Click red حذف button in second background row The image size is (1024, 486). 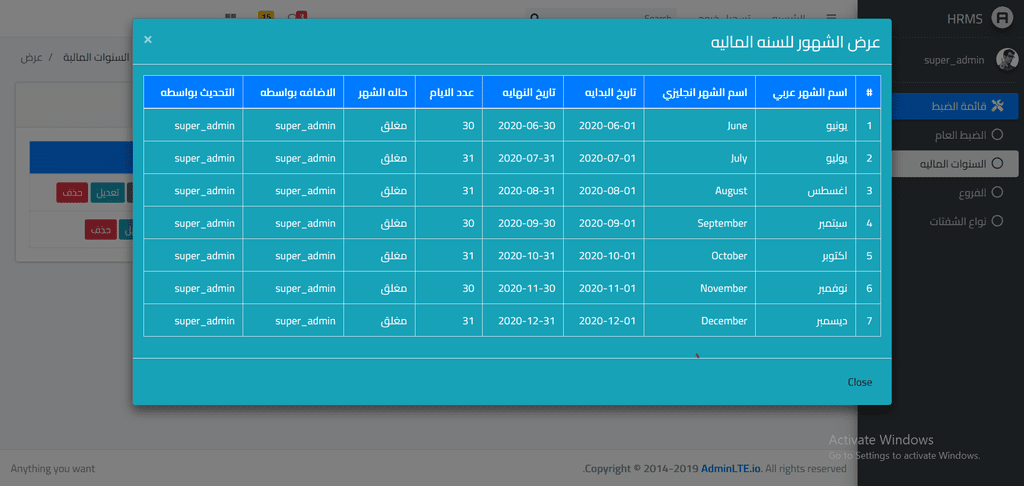(x=100, y=229)
